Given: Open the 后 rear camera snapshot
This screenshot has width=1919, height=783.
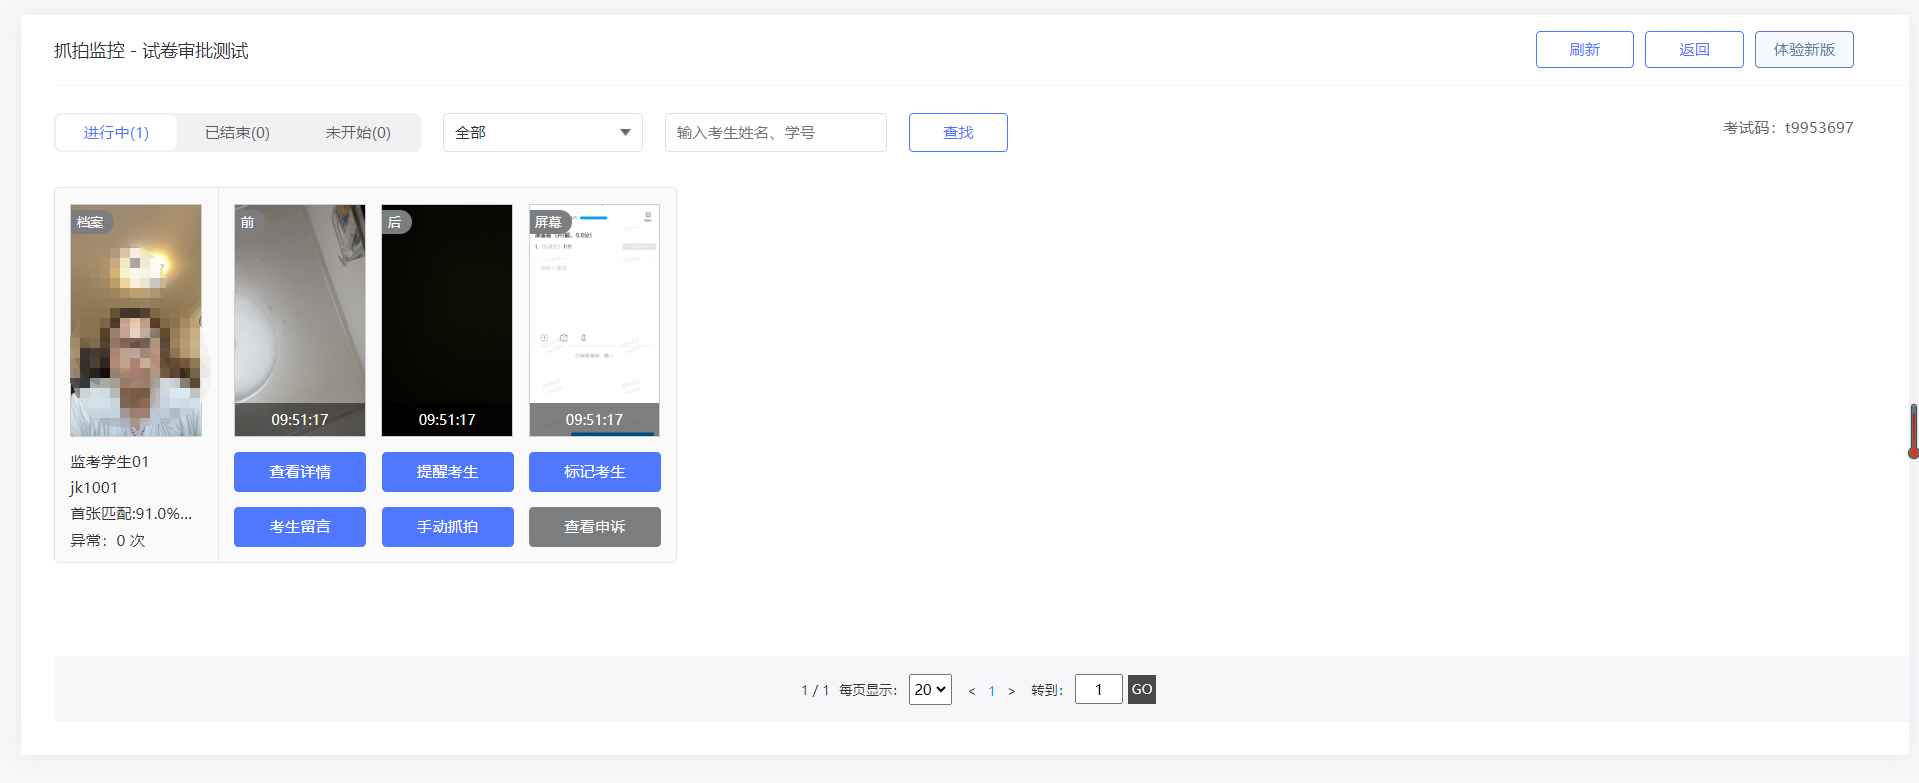Looking at the screenshot, I should coord(447,320).
